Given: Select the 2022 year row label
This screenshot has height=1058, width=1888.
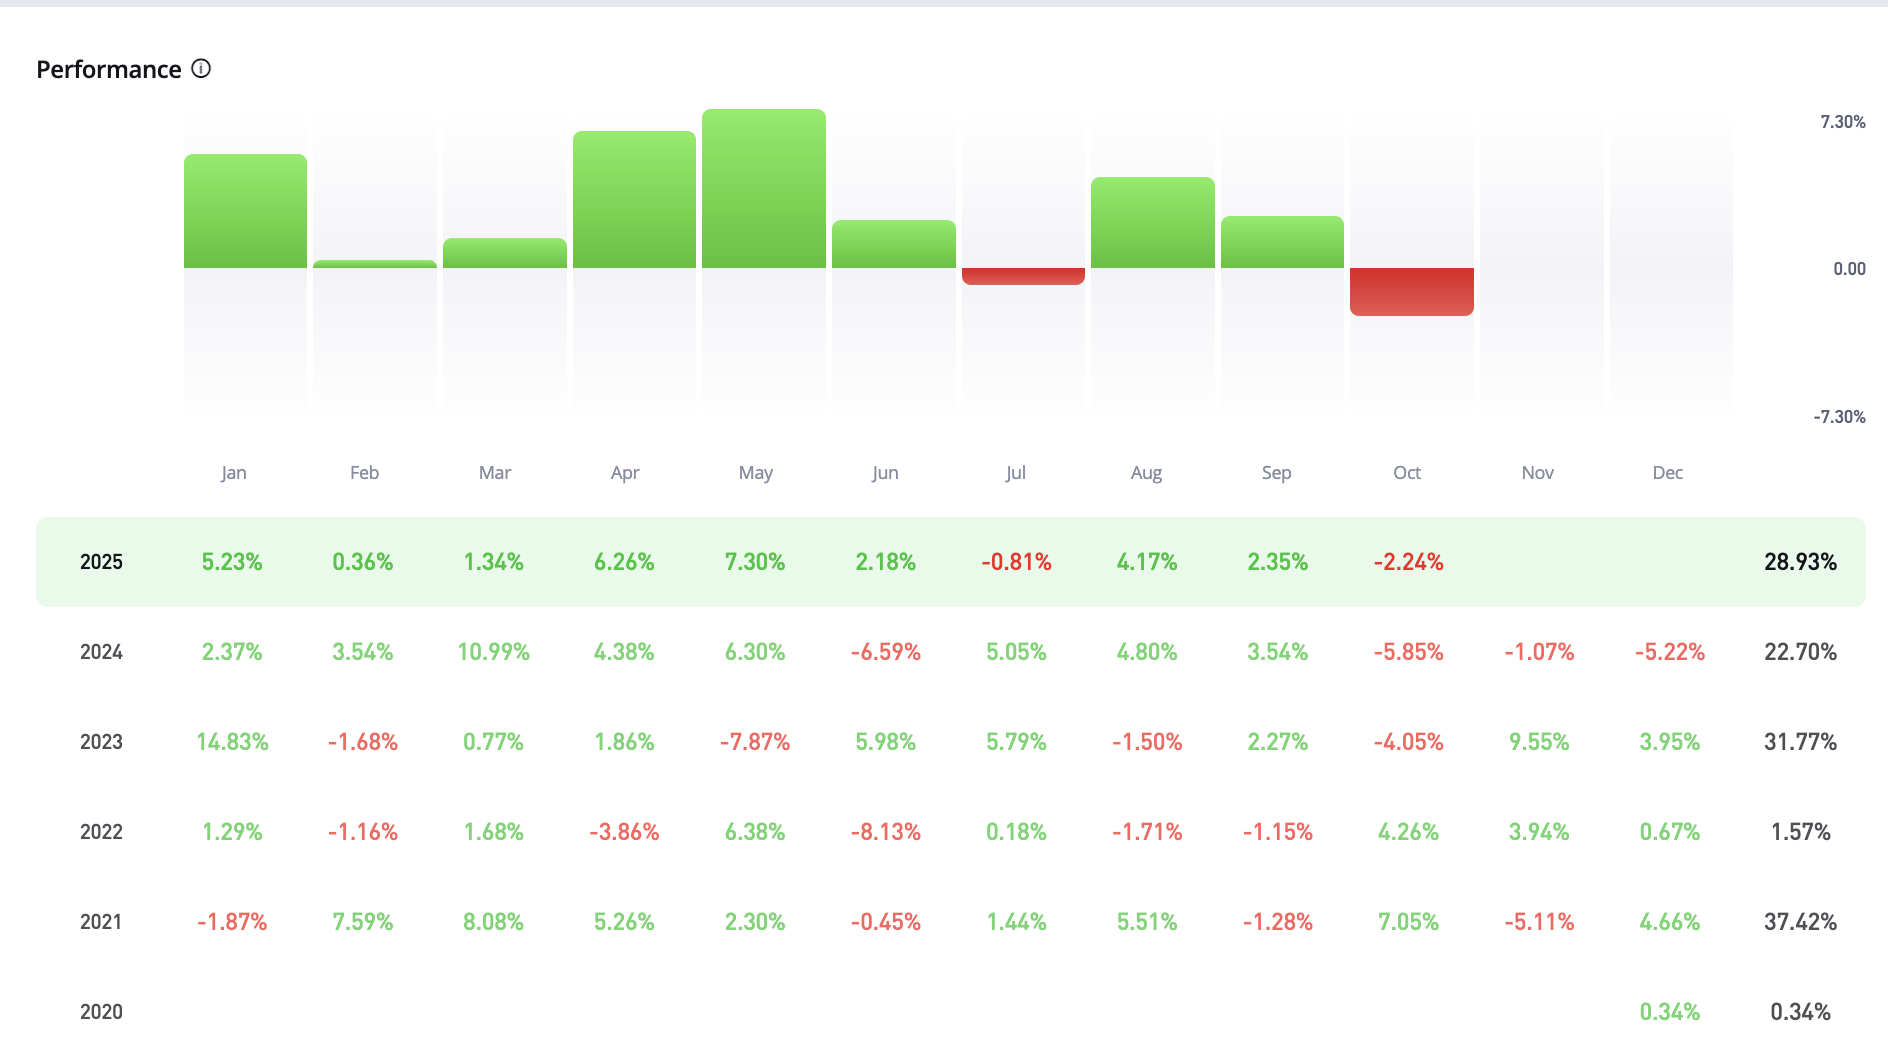Looking at the screenshot, I should pos(101,832).
